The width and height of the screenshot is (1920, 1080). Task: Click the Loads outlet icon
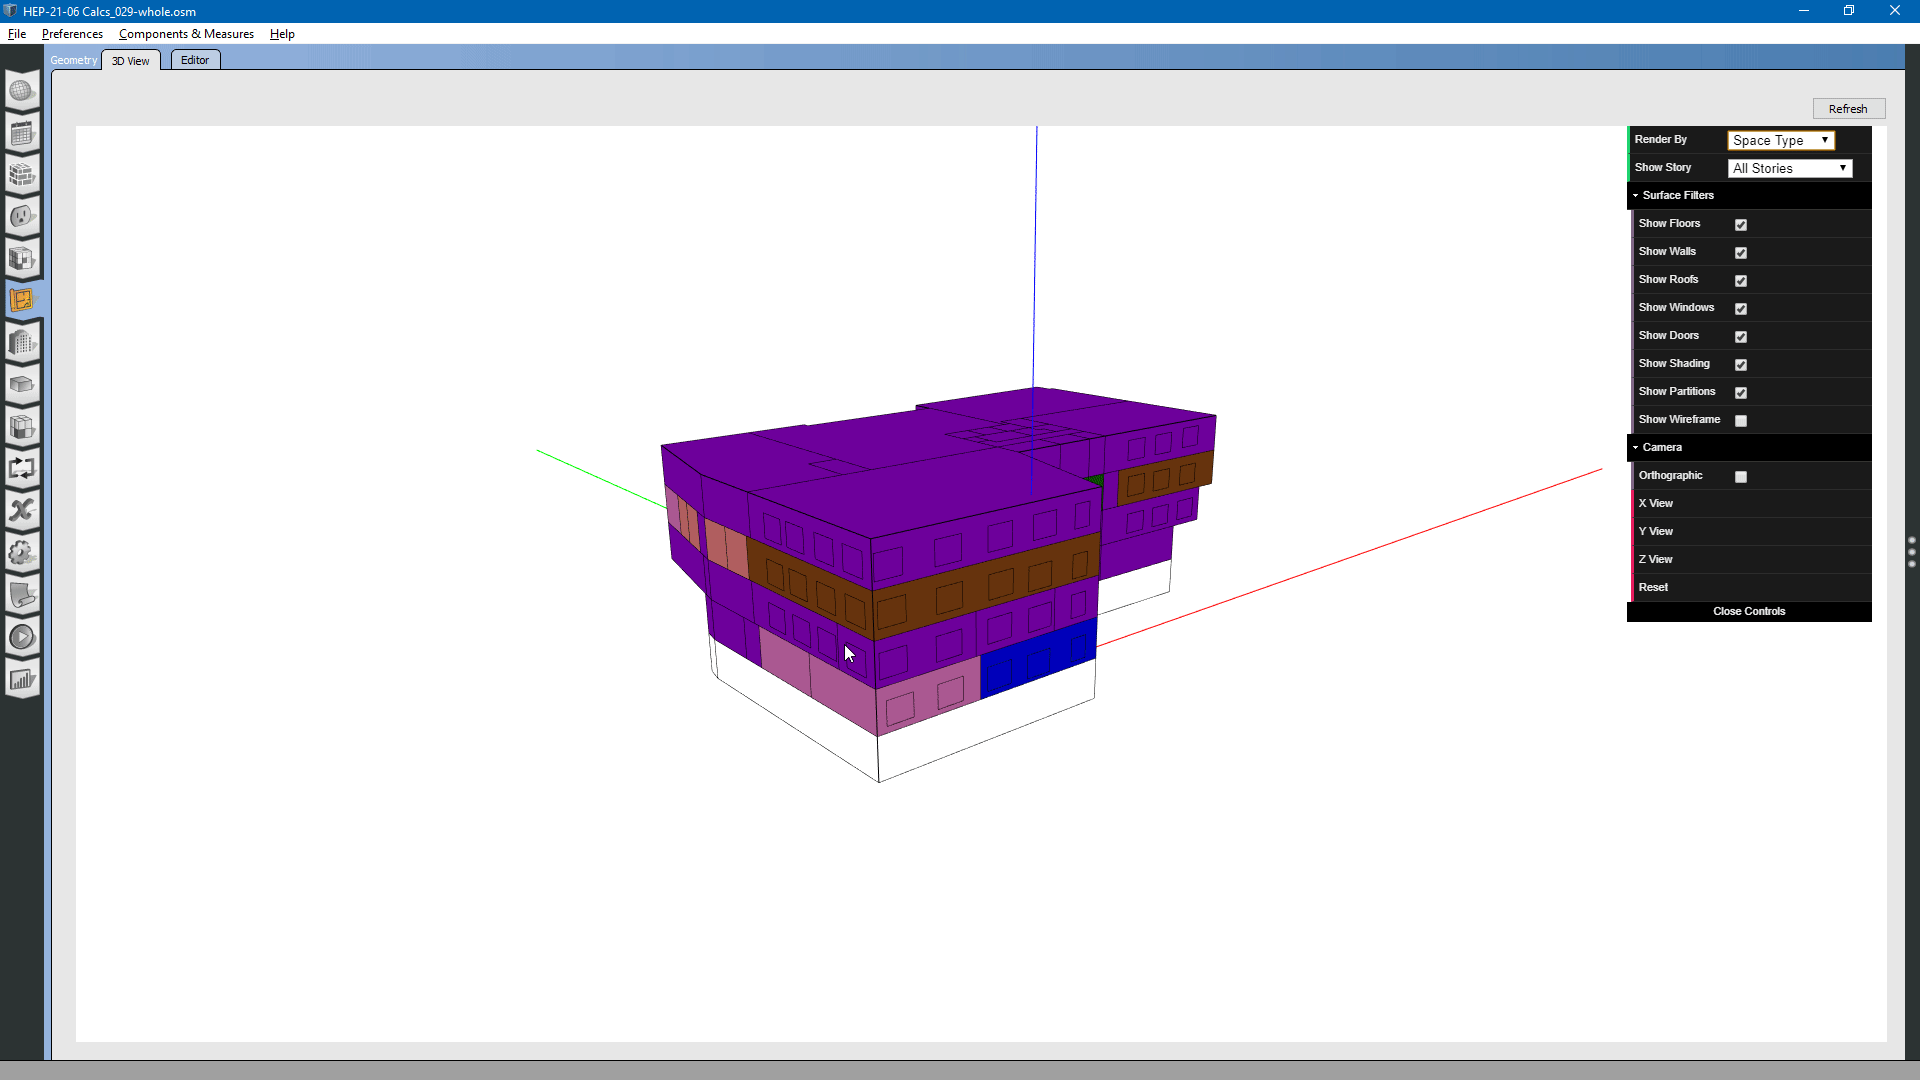[x=22, y=216]
